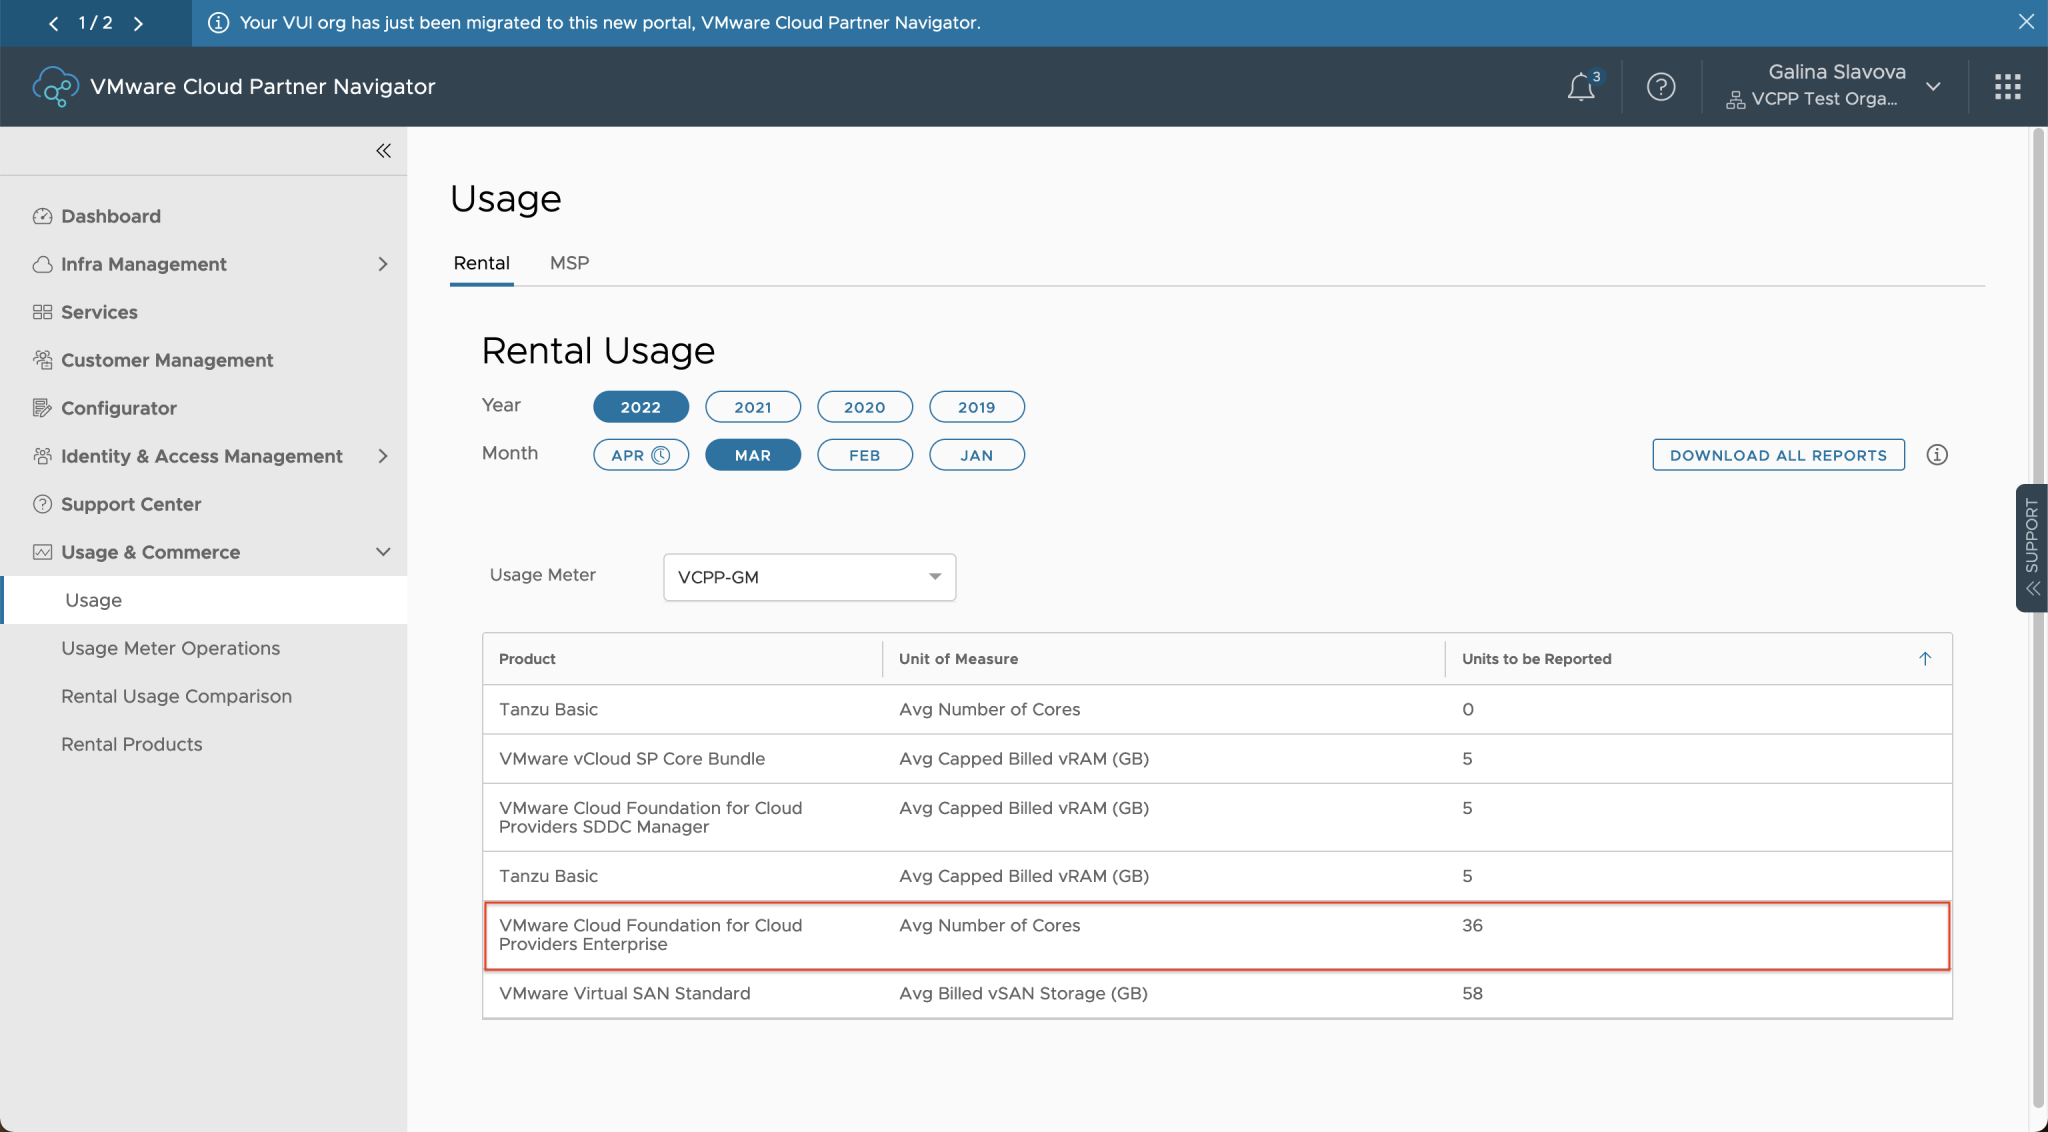Click the VMware Cloud Partner Navigator logo
Screen dimensions: 2048x1132
[x=56, y=86]
